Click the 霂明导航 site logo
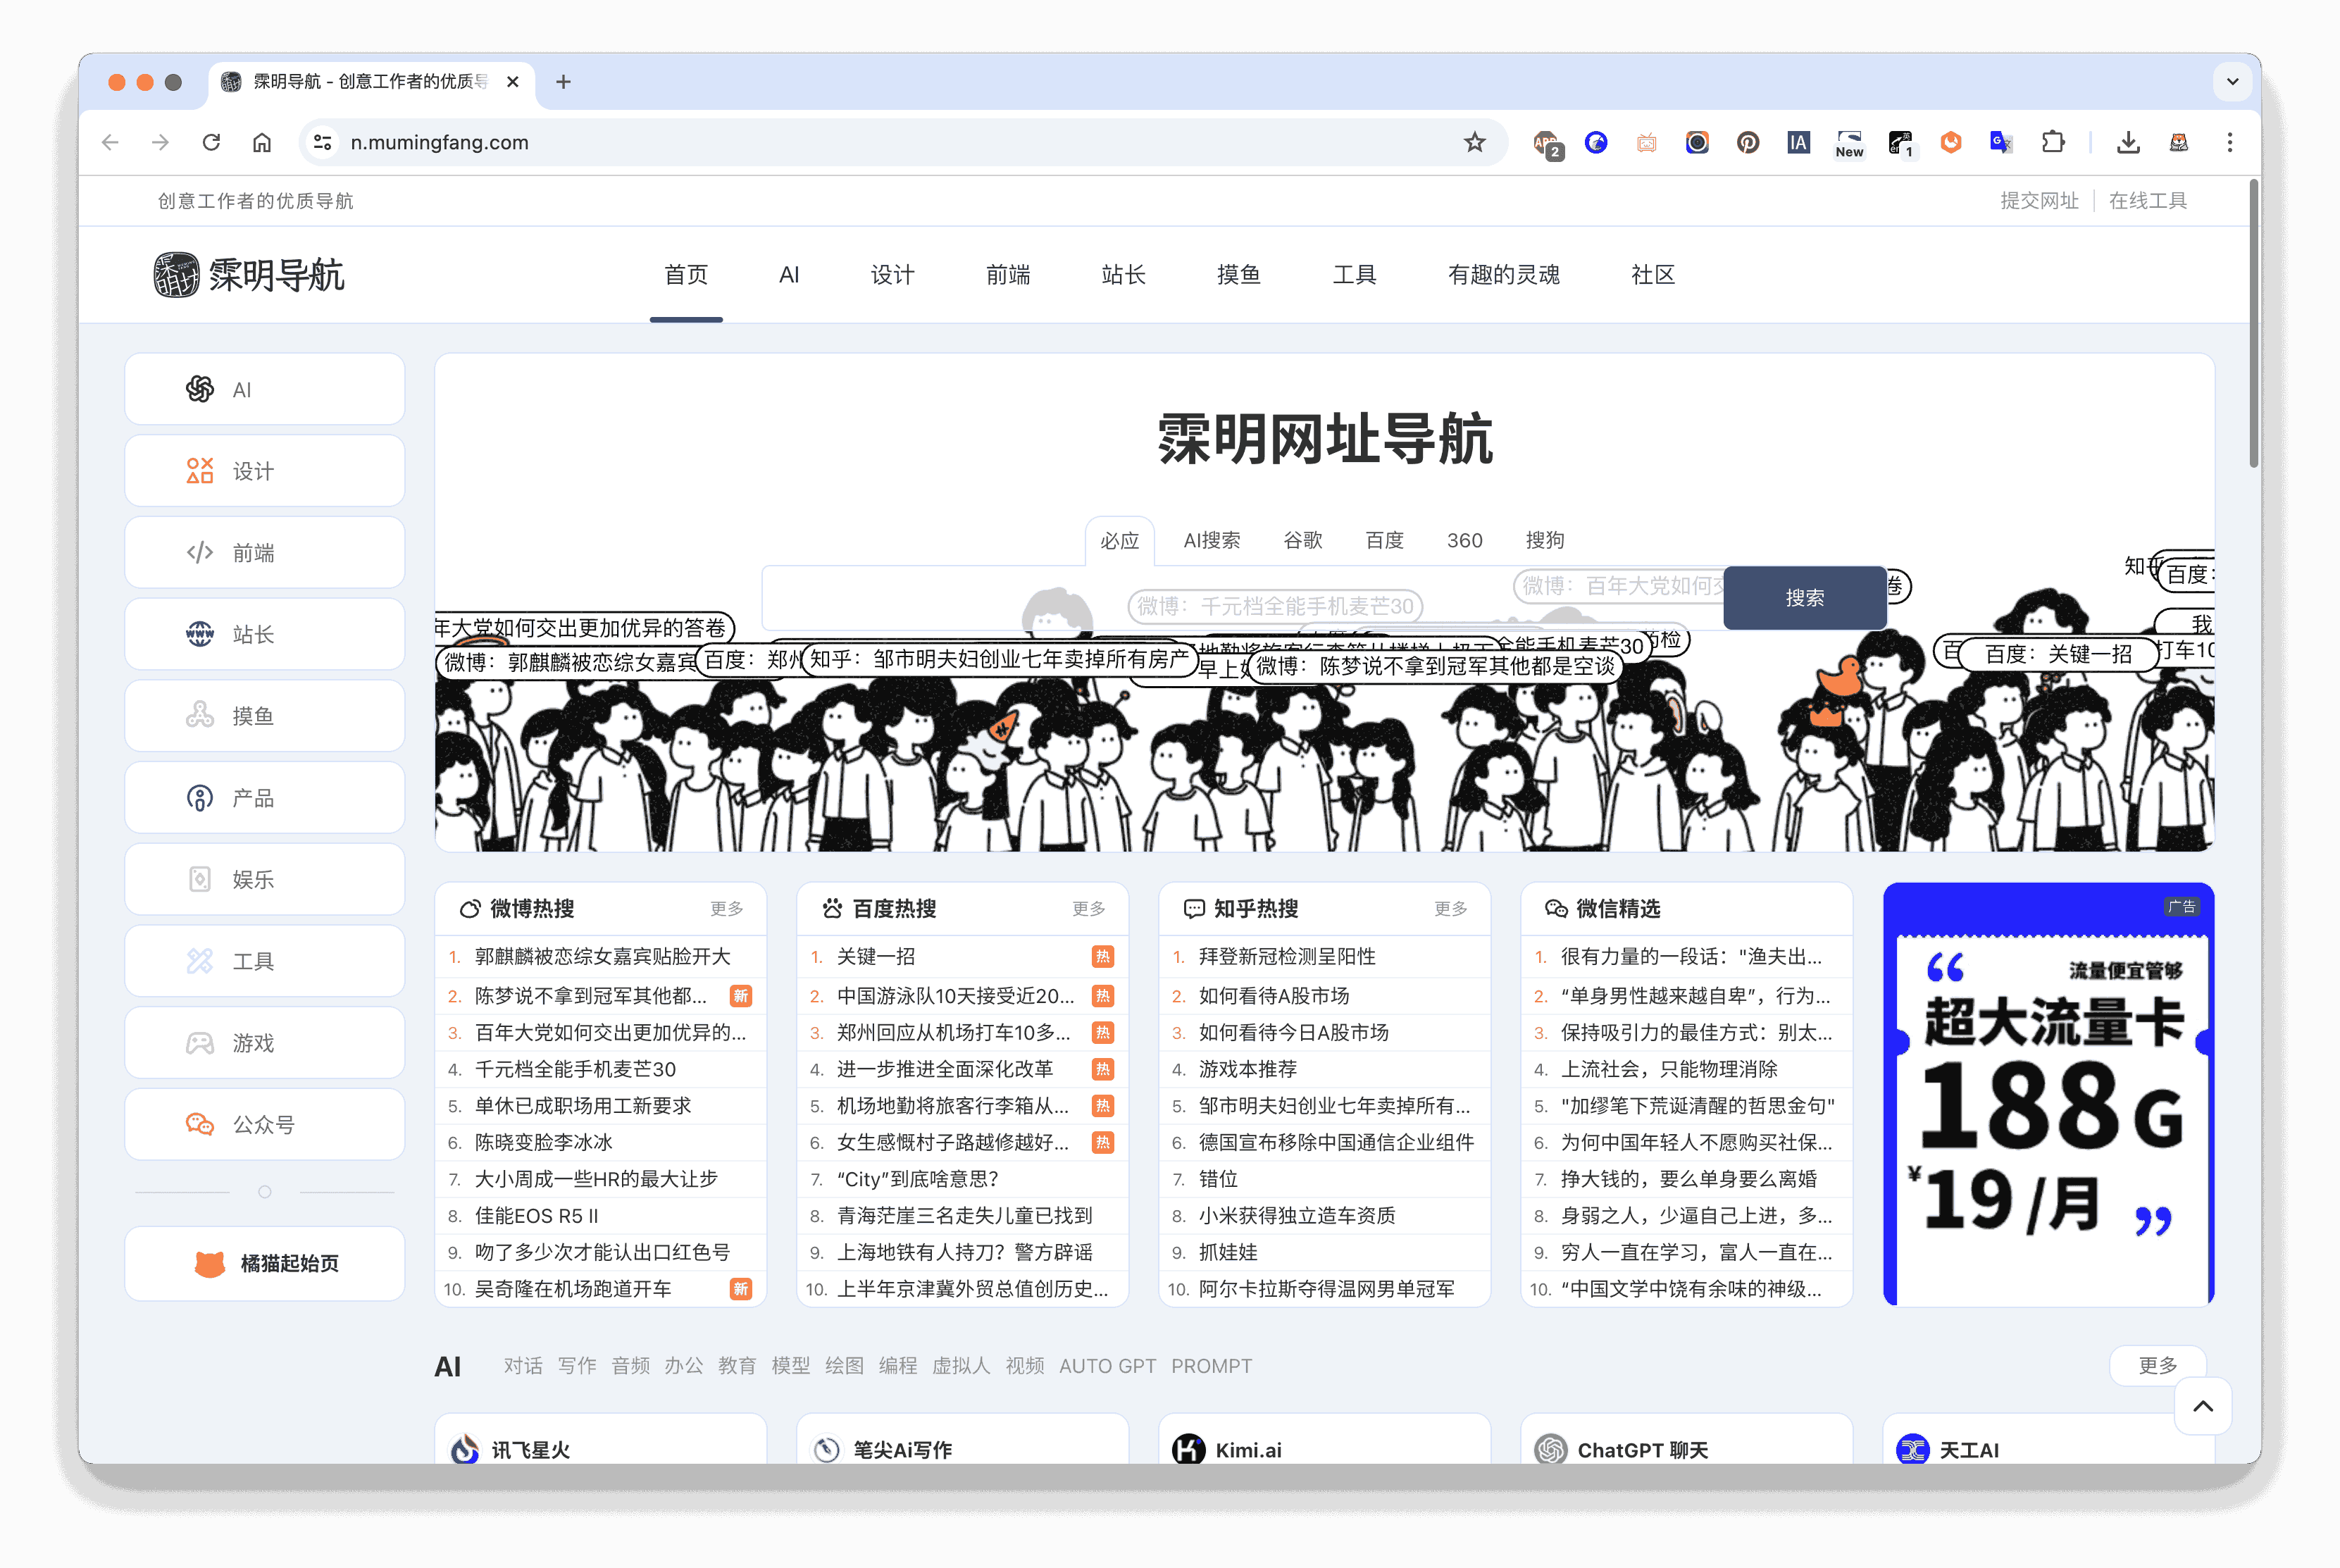This screenshot has width=2340, height=1568. coord(248,275)
